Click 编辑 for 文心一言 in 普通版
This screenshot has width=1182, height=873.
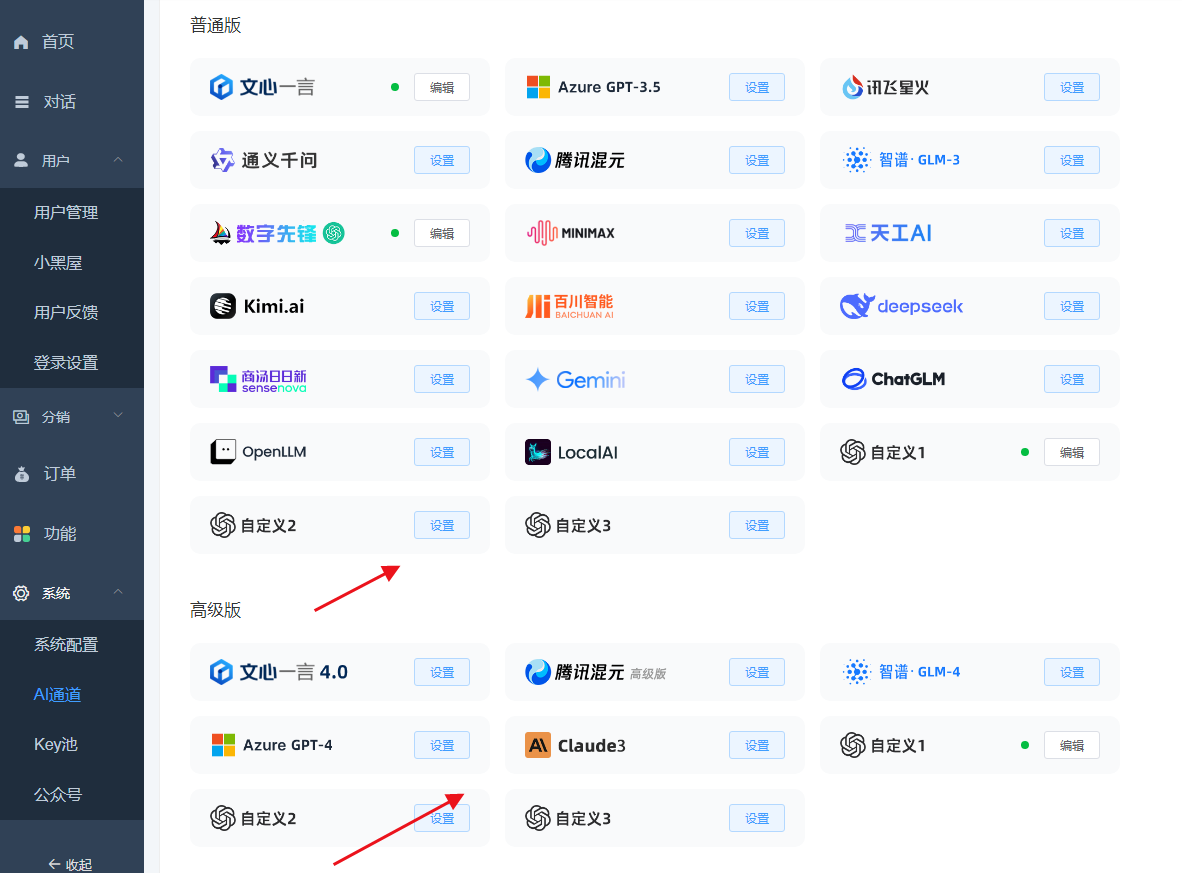(x=442, y=87)
